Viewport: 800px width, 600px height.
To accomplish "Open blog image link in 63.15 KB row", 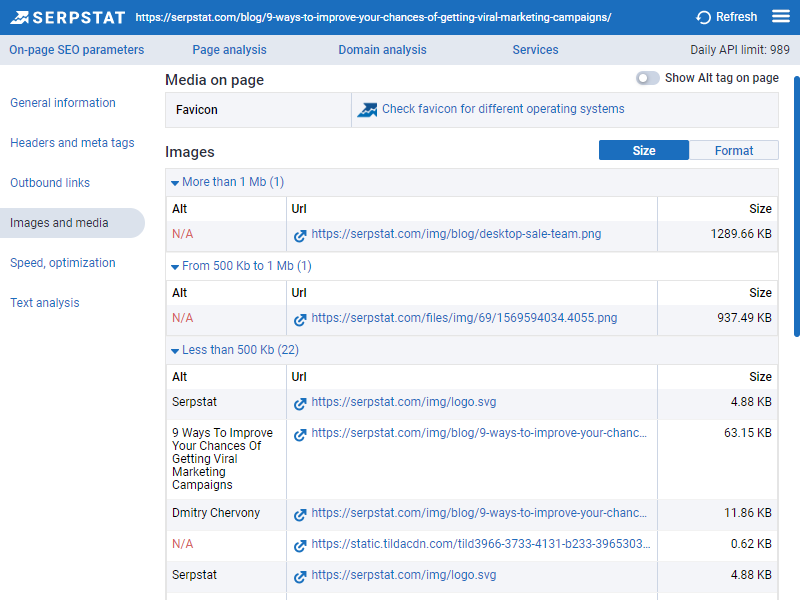I will pos(479,433).
